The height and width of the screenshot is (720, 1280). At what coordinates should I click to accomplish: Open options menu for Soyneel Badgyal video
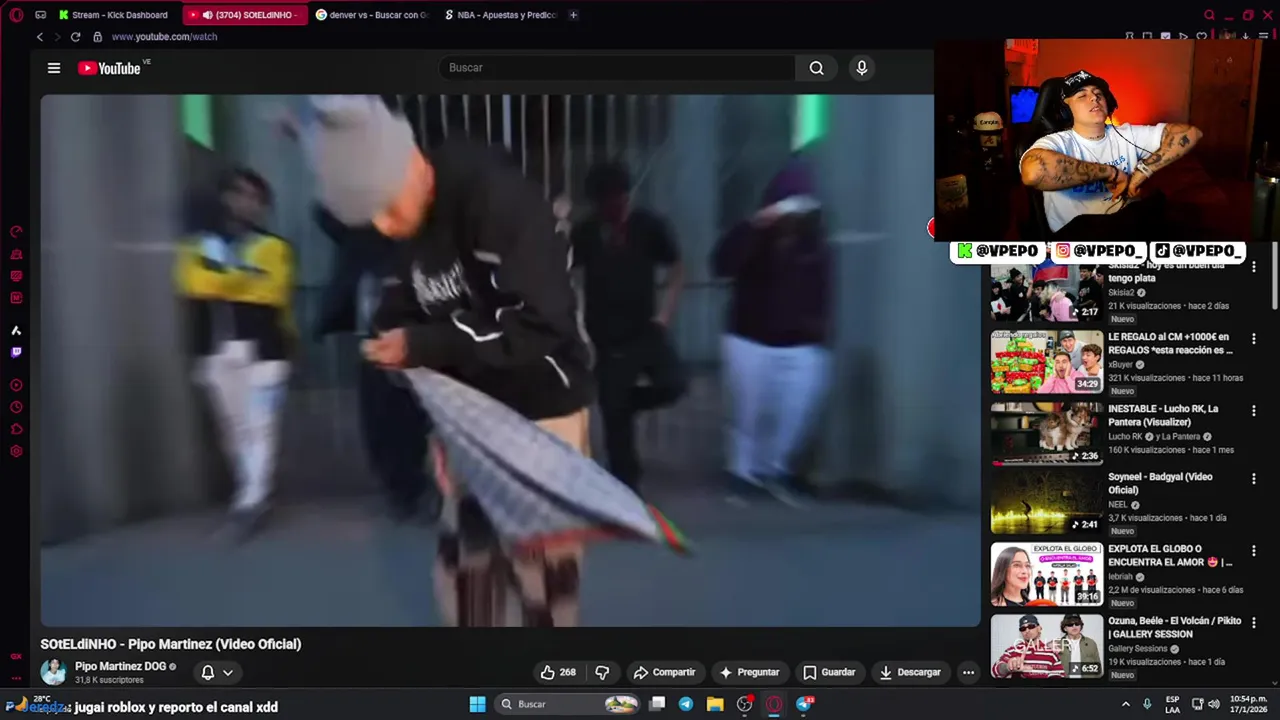click(1254, 479)
